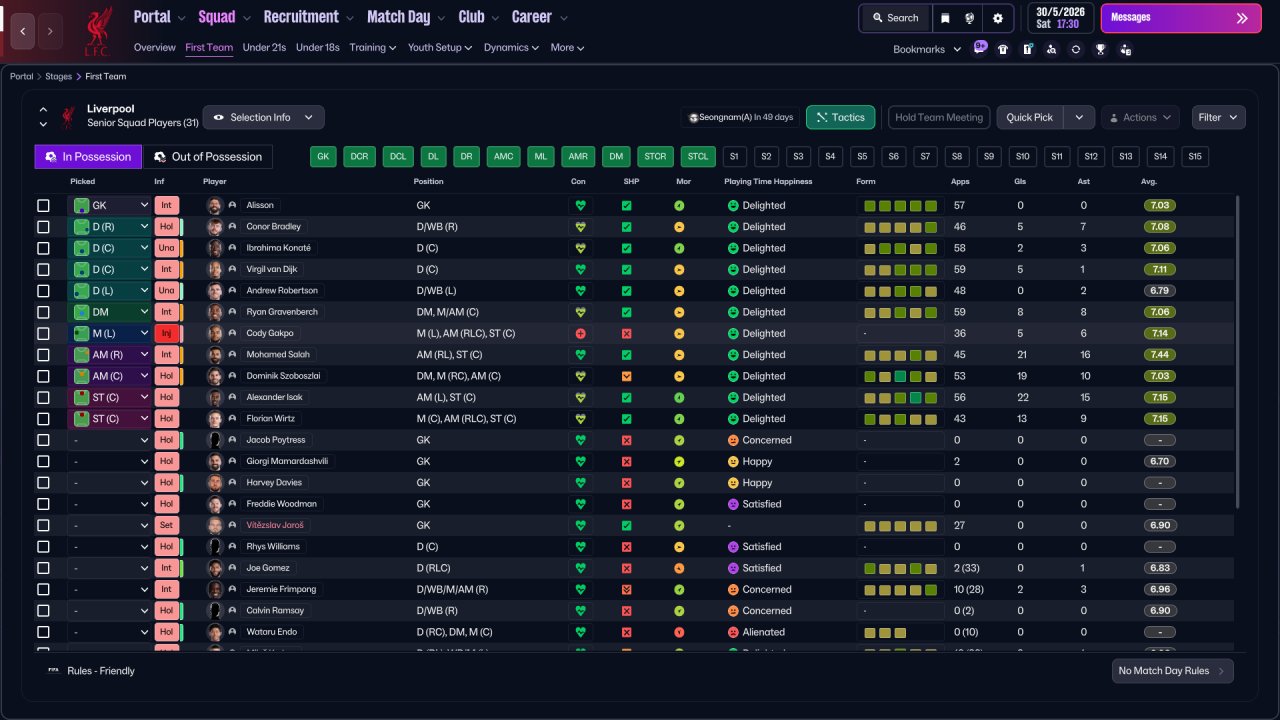Tick the checkbox for Wataru Endo

click(x=43, y=632)
